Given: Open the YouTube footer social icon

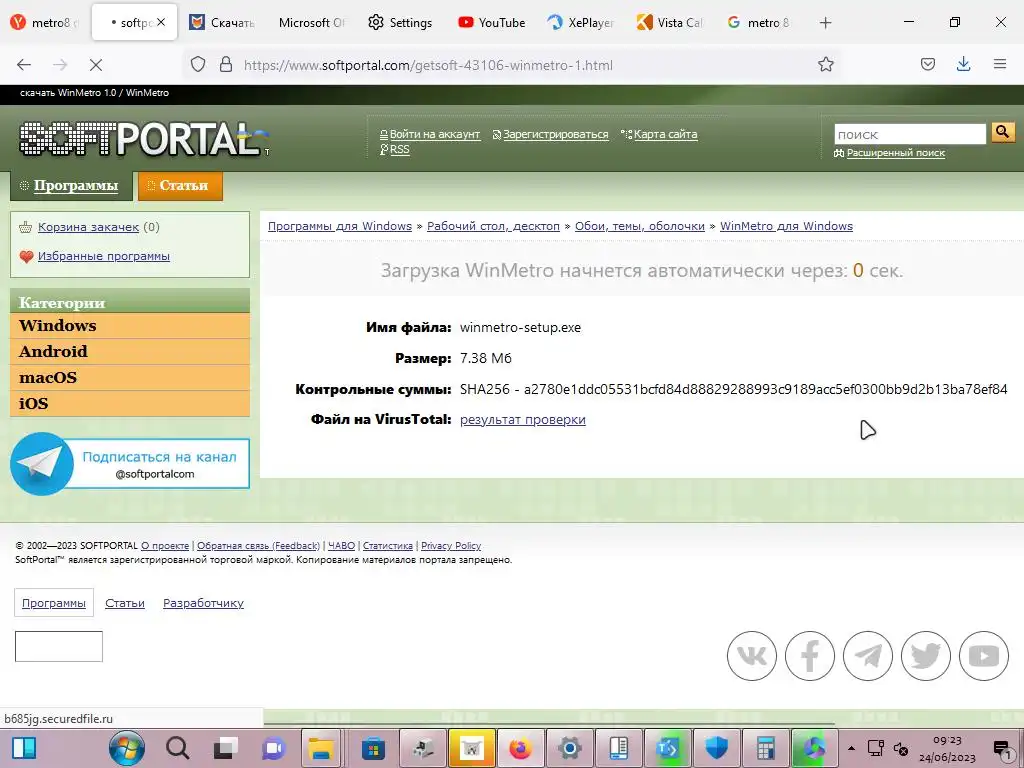Looking at the screenshot, I should tap(984, 656).
